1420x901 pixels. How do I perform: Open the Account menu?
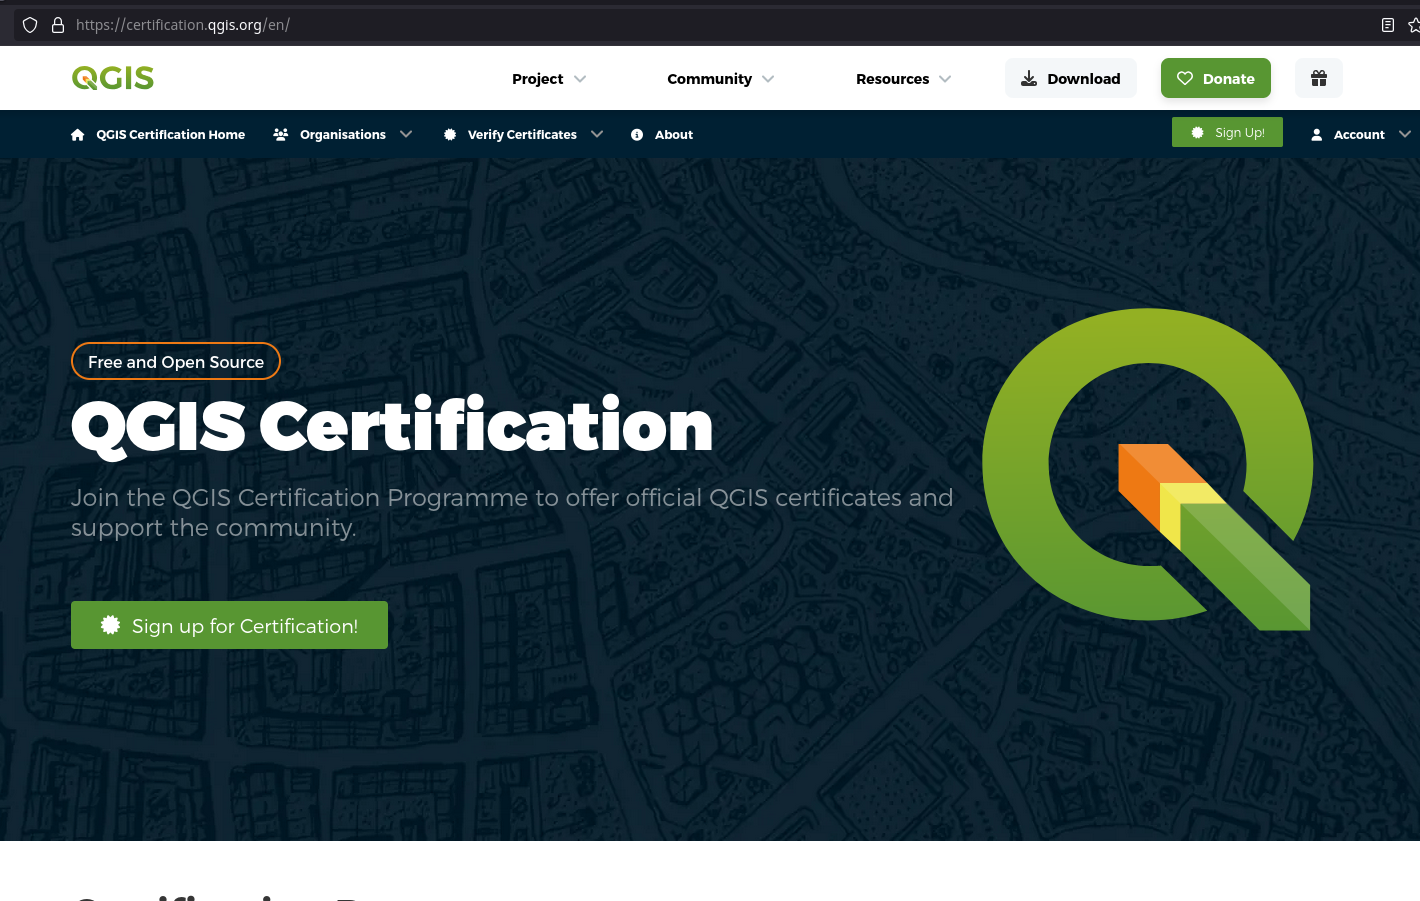(x=1361, y=135)
